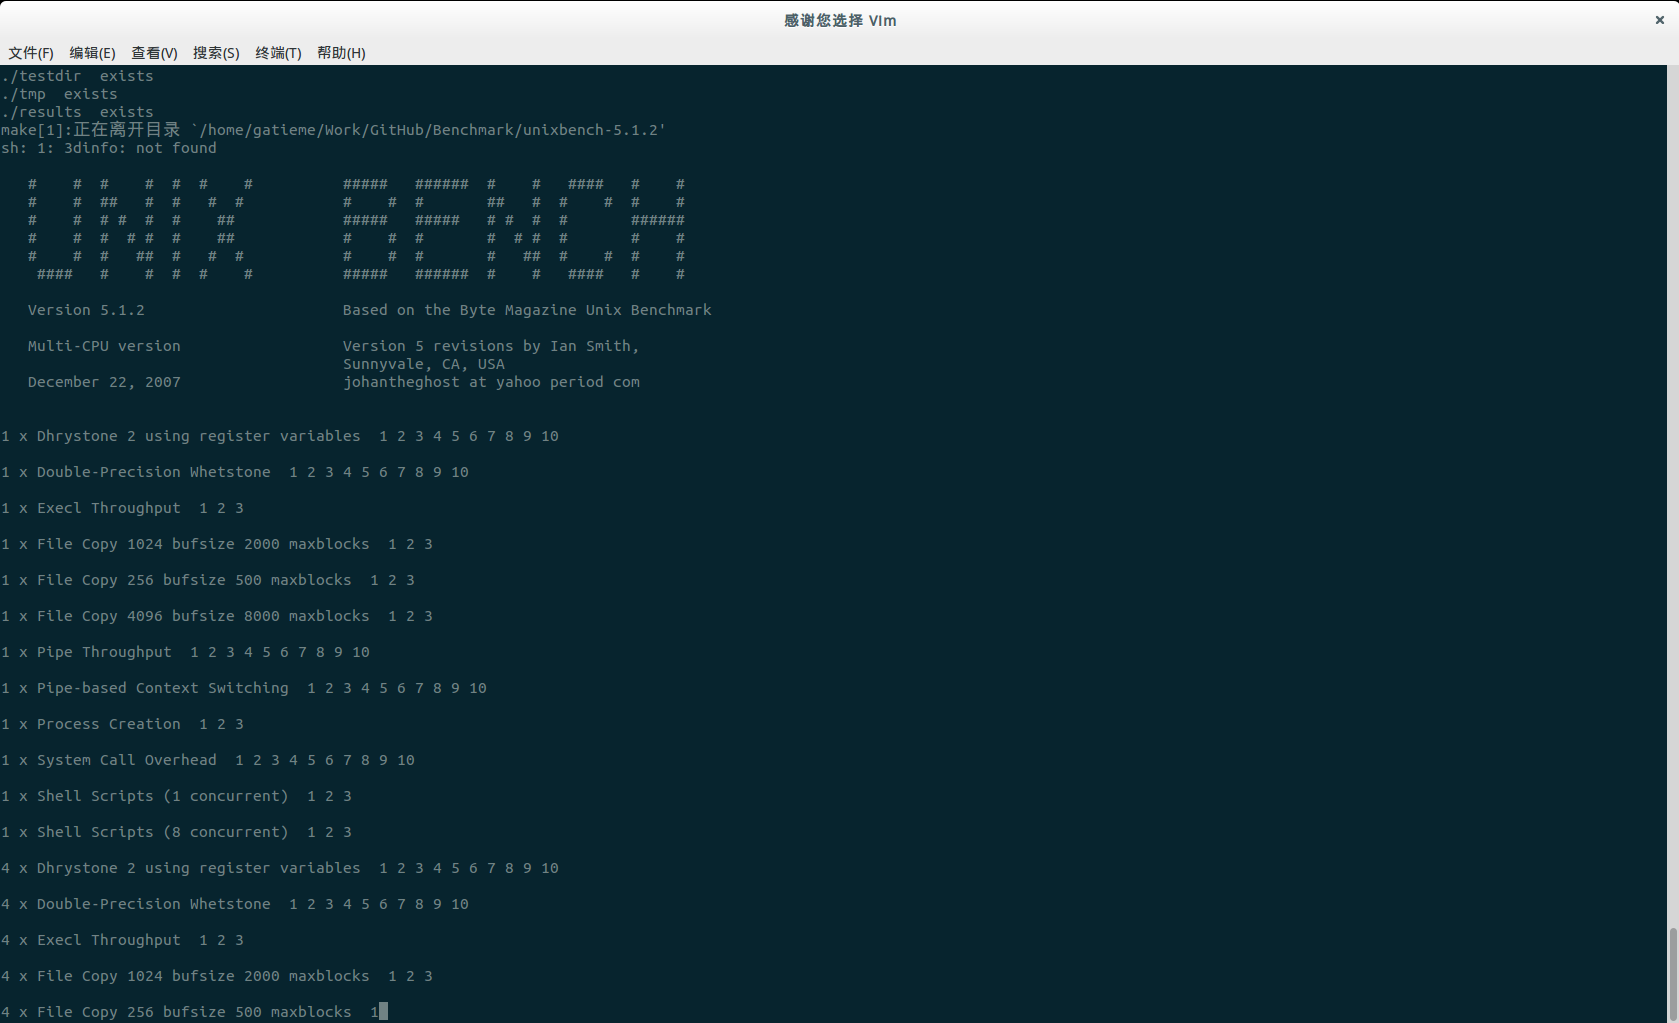Click the 'sh: 1: 3dinfo: not found' line
The width and height of the screenshot is (1679, 1023).
[109, 148]
